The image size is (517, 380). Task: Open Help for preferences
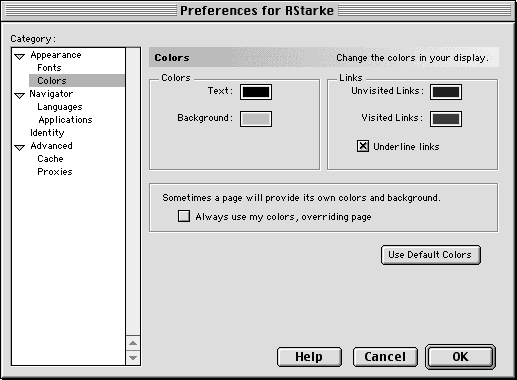tap(309, 357)
